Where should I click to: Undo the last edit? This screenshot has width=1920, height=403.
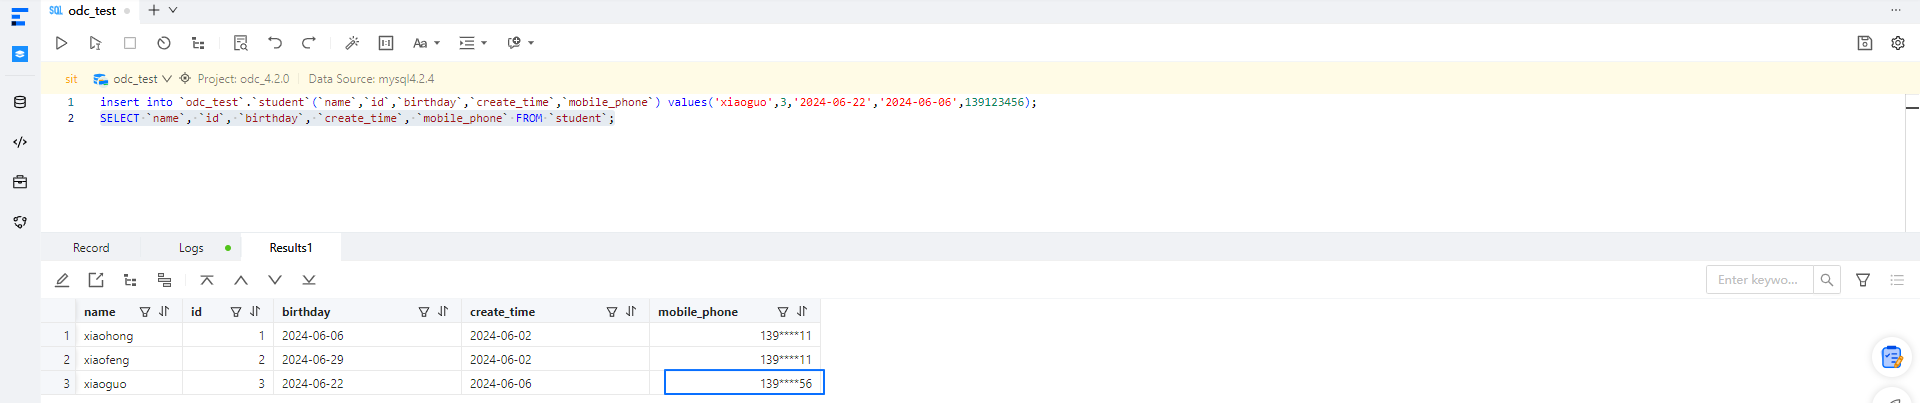pyautogui.click(x=275, y=43)
